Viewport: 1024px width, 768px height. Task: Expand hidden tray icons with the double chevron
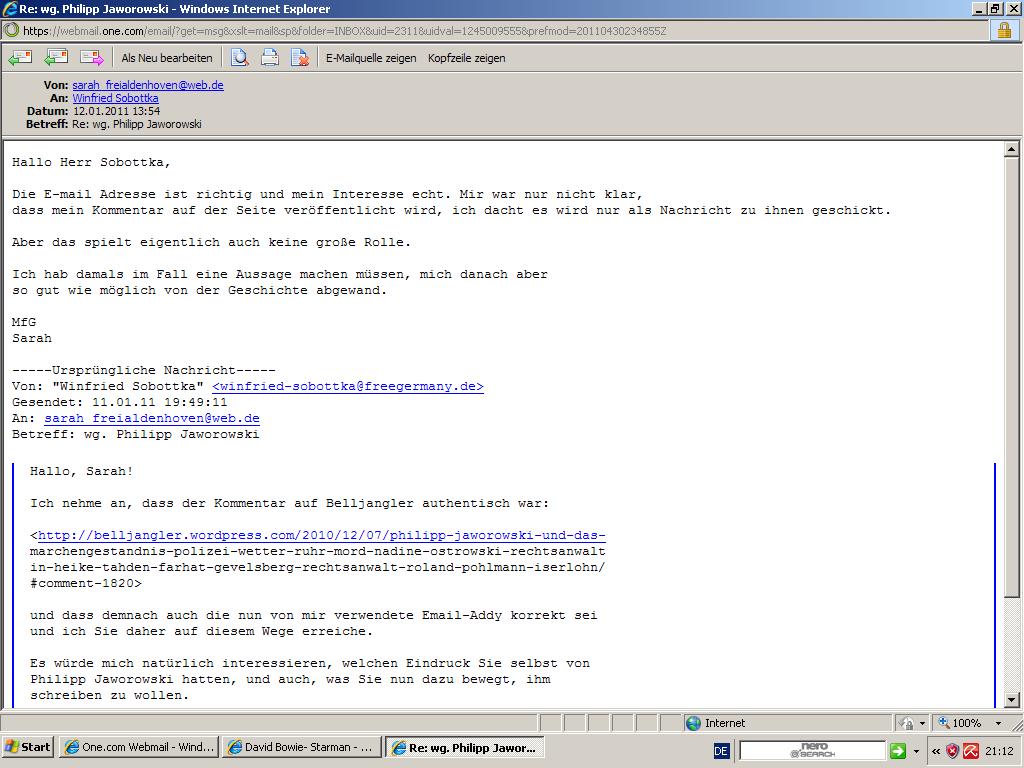[x=936, y=750]
